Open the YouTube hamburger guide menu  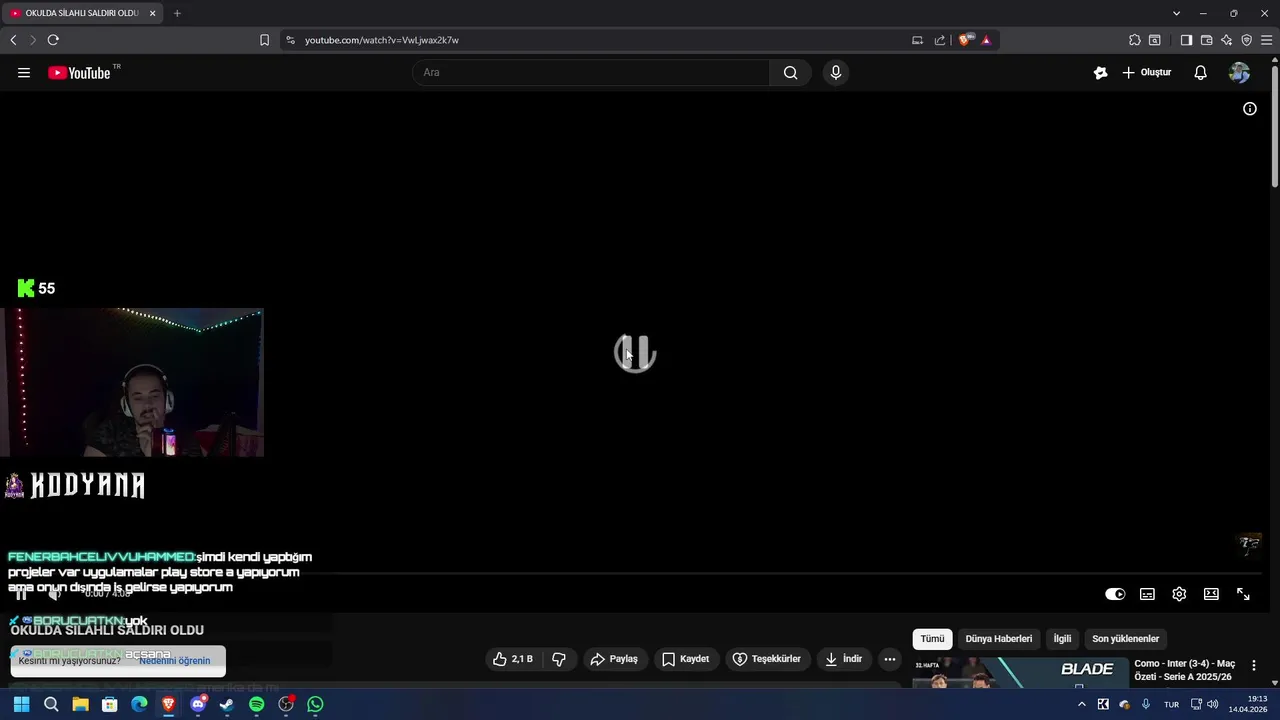tap(24, 73)
